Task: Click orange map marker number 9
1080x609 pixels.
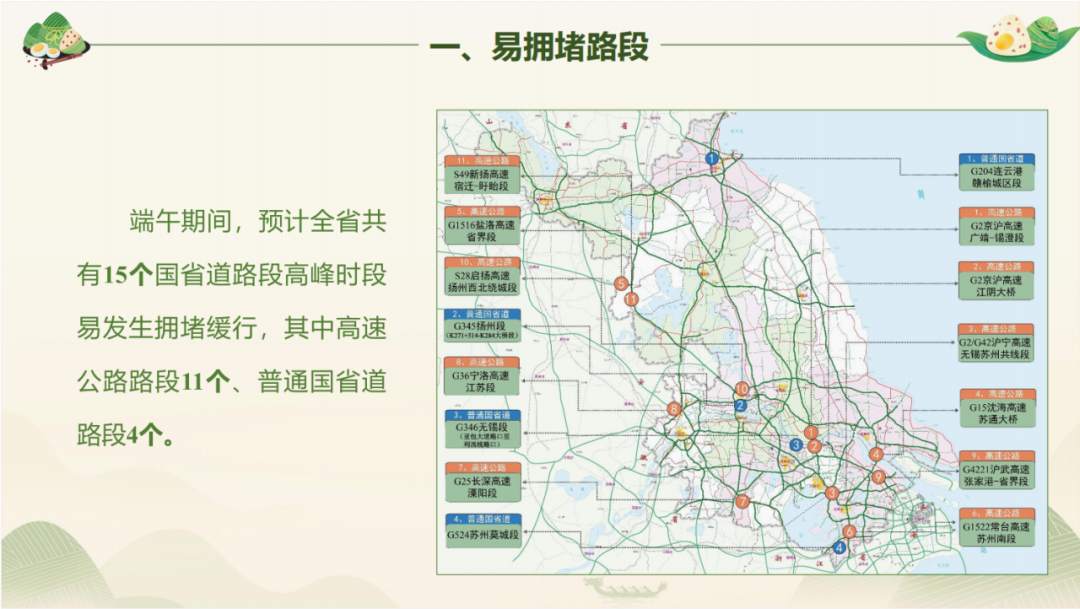Action: (879, 477)
